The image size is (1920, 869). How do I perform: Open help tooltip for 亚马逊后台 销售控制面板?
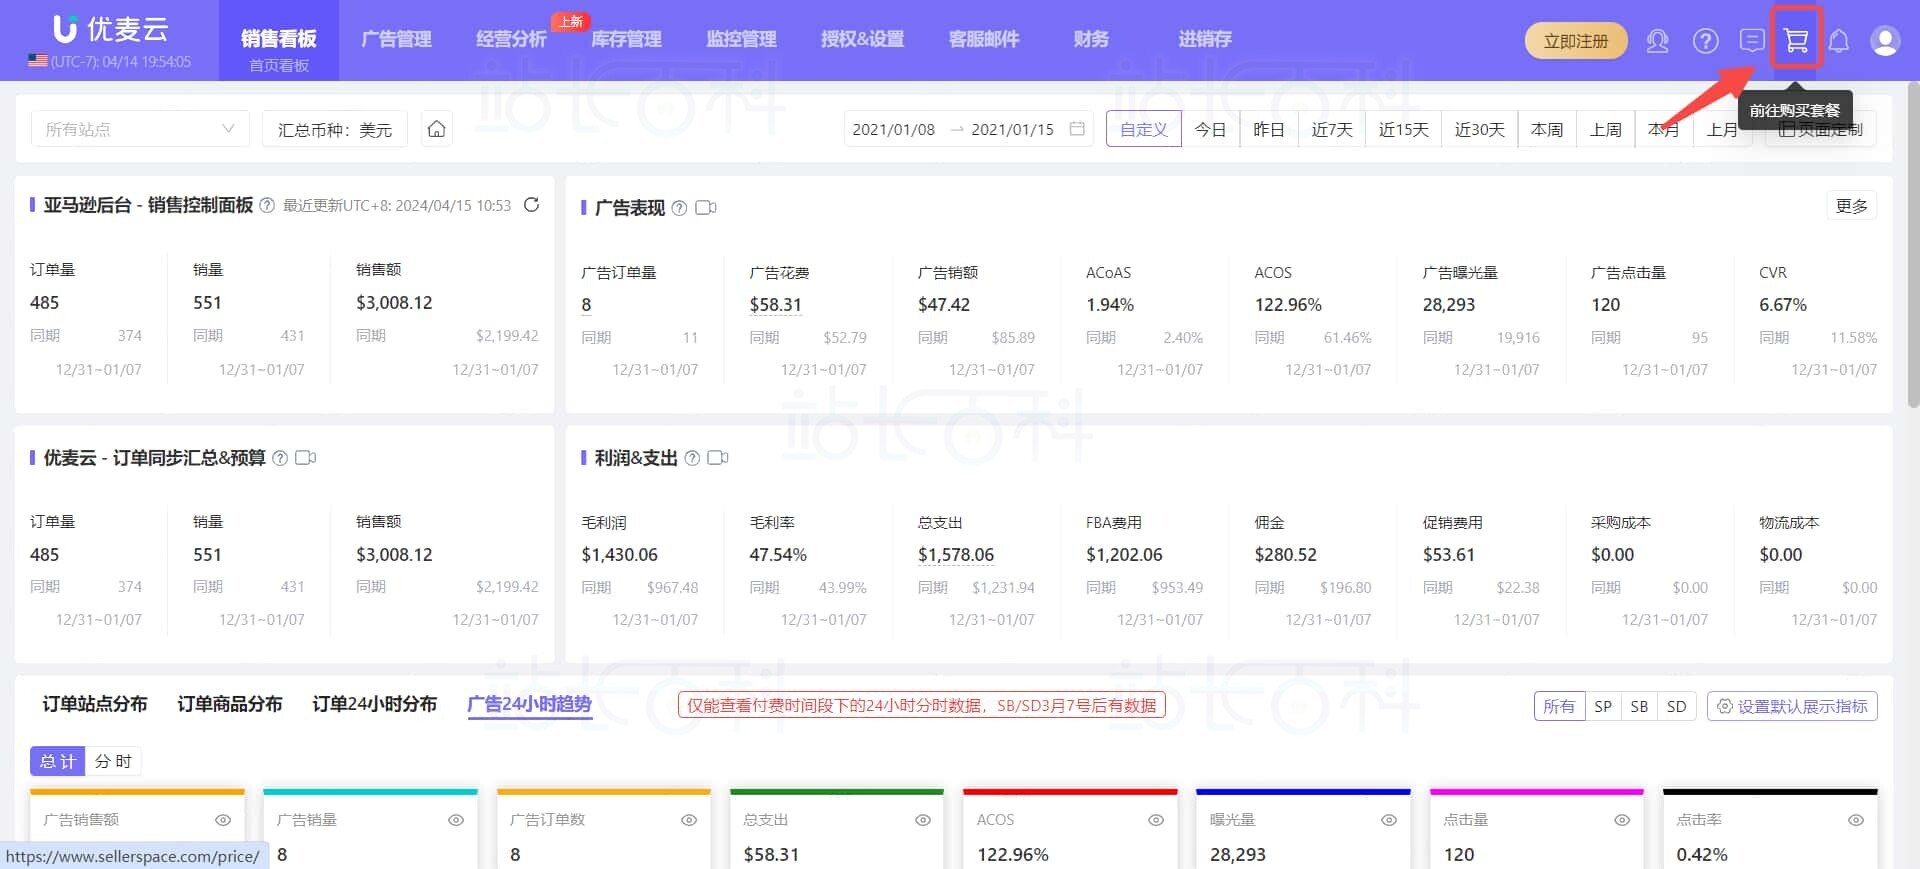(x=267, y=205)
